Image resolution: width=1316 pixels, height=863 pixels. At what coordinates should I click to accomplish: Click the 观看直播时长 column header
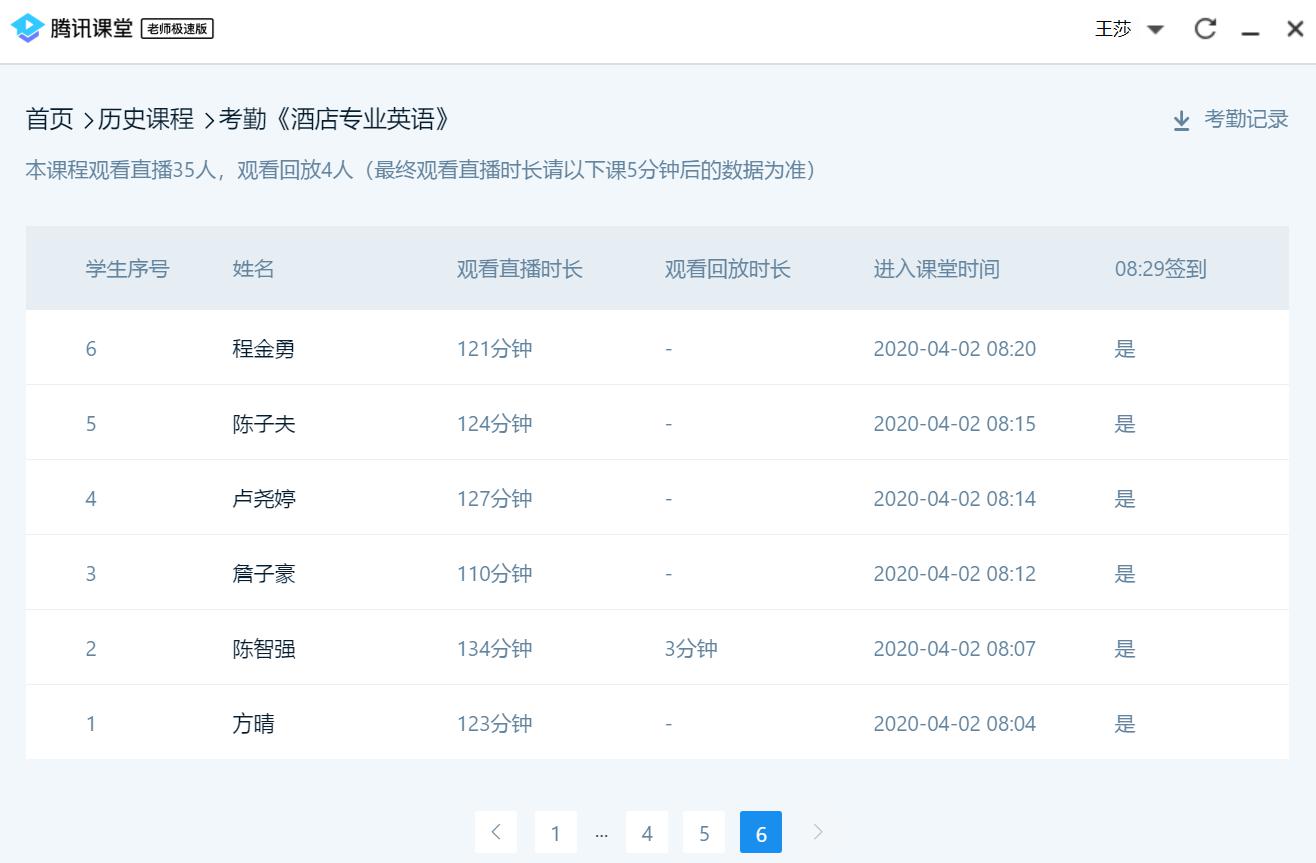tap(519, 269)
